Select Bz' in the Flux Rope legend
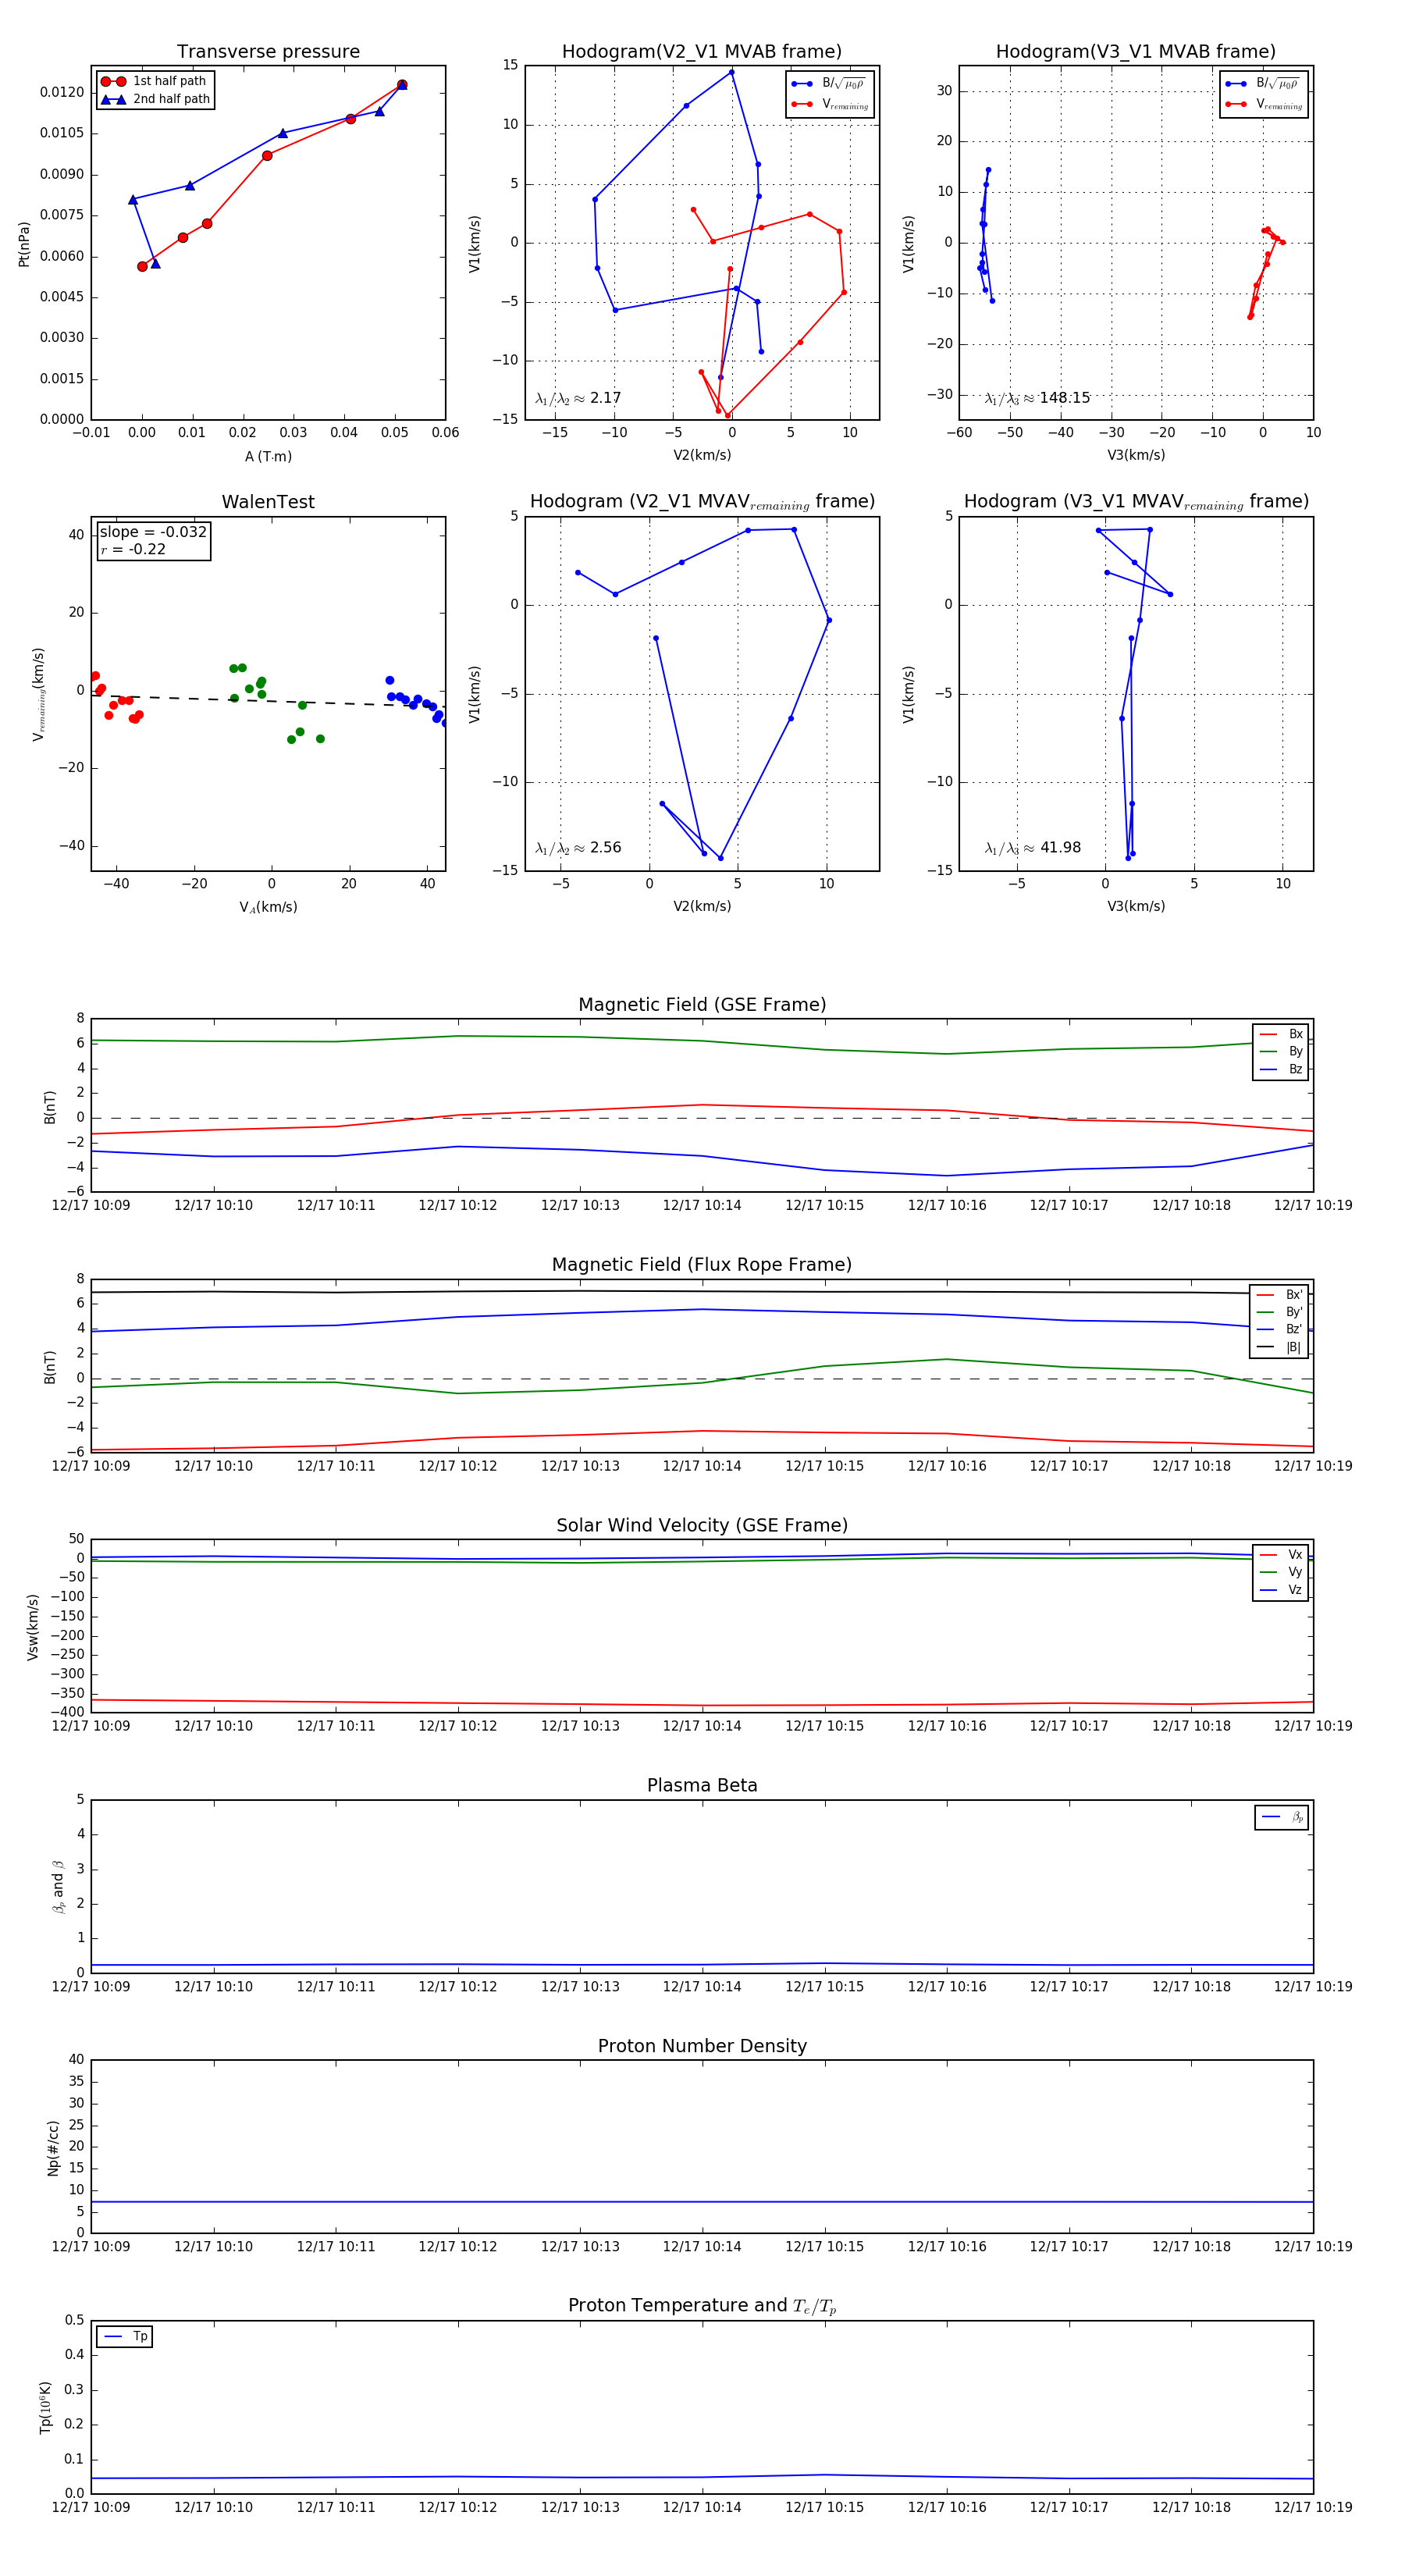 point(1279,1329)
